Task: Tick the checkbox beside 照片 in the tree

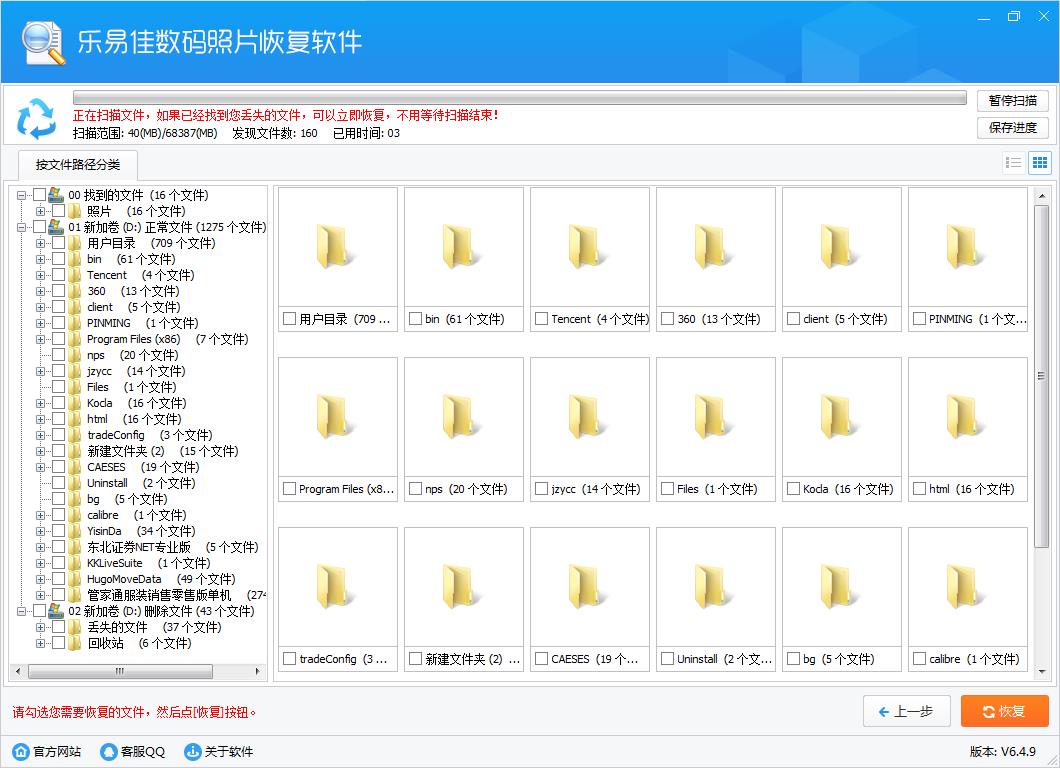Action: 56,211
